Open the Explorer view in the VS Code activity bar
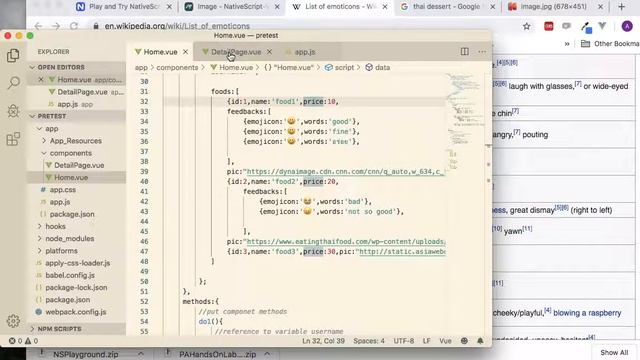 pos(13,55)
